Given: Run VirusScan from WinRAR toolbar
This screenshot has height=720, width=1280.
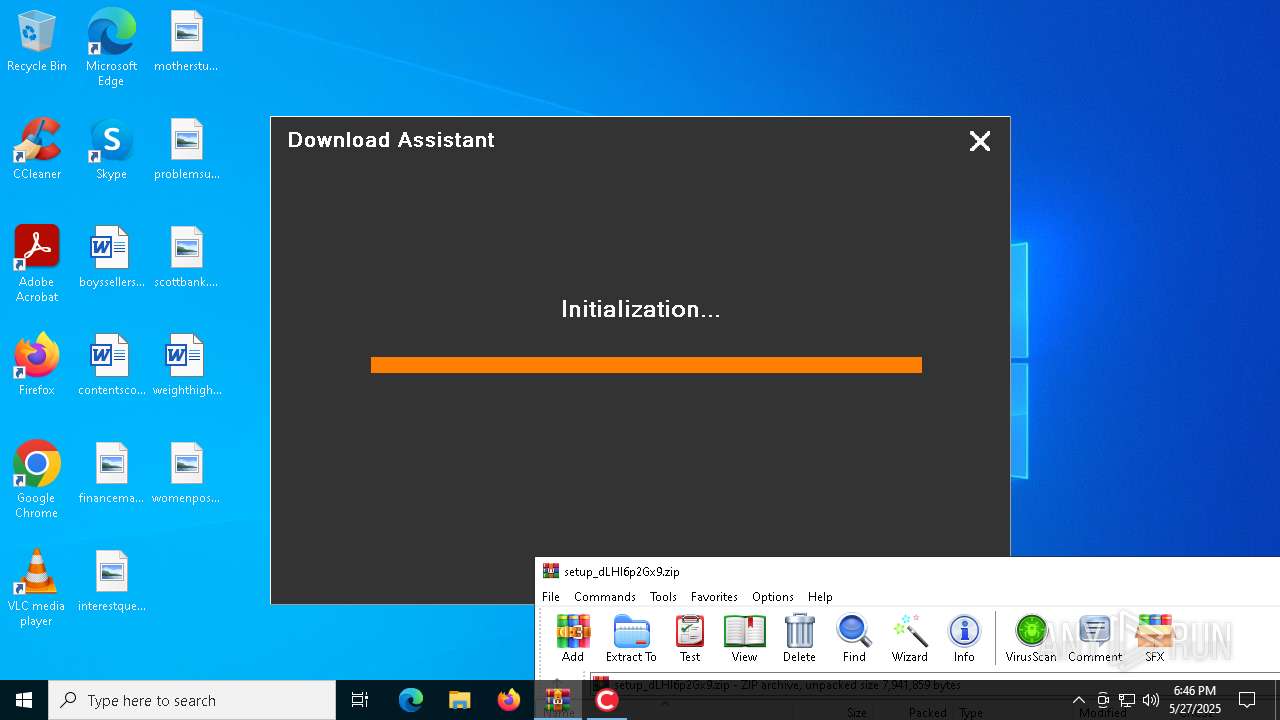Looking at the screenshot, I should pos(1031,638).
